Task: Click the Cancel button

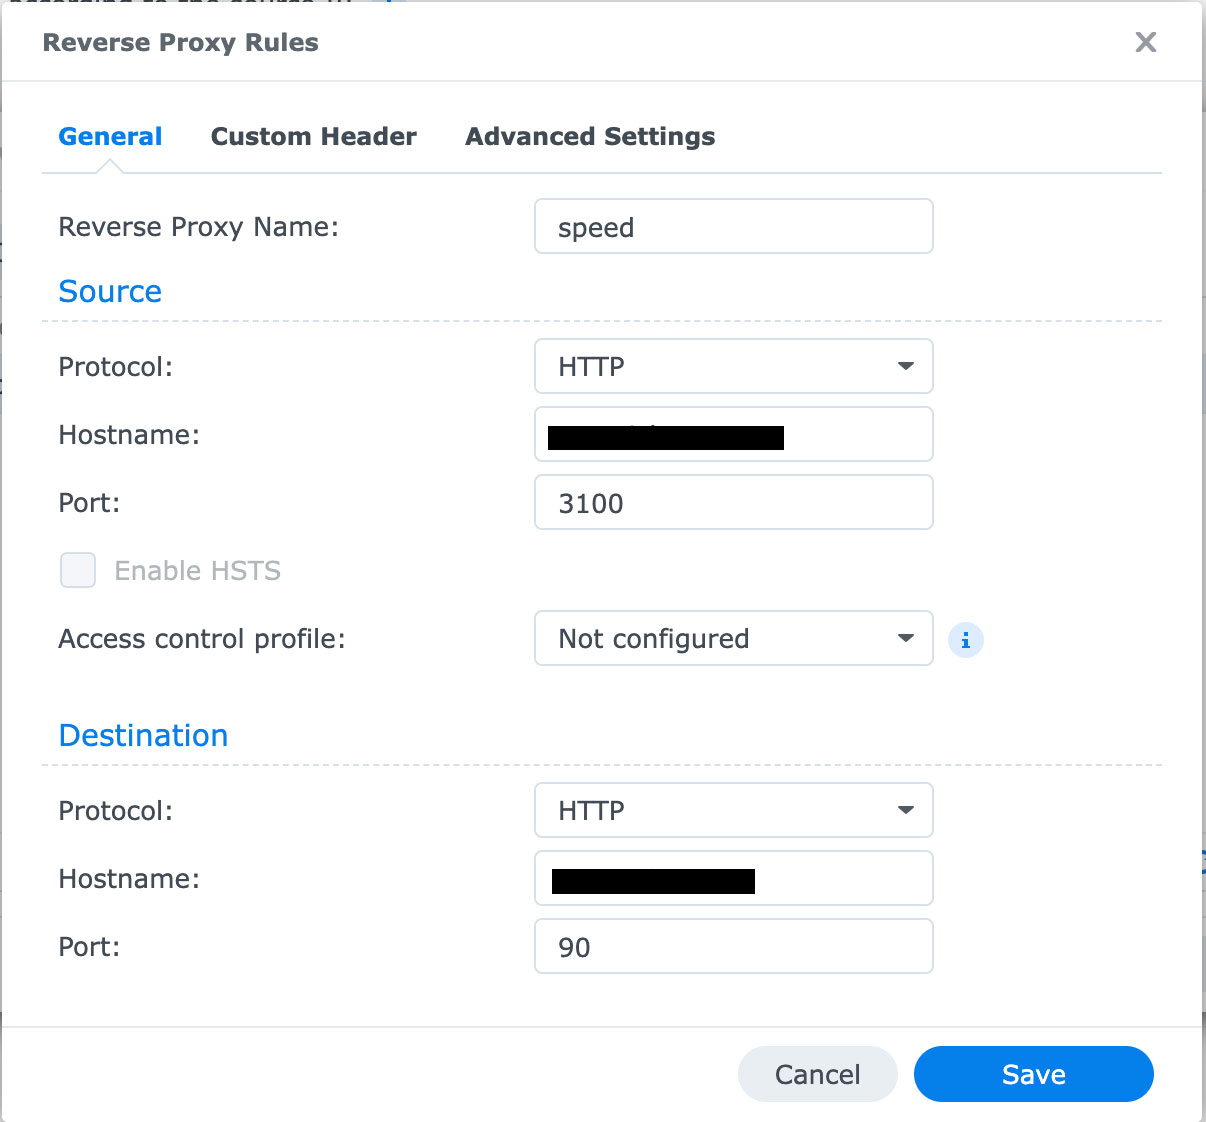Action: click(817, 1074)
